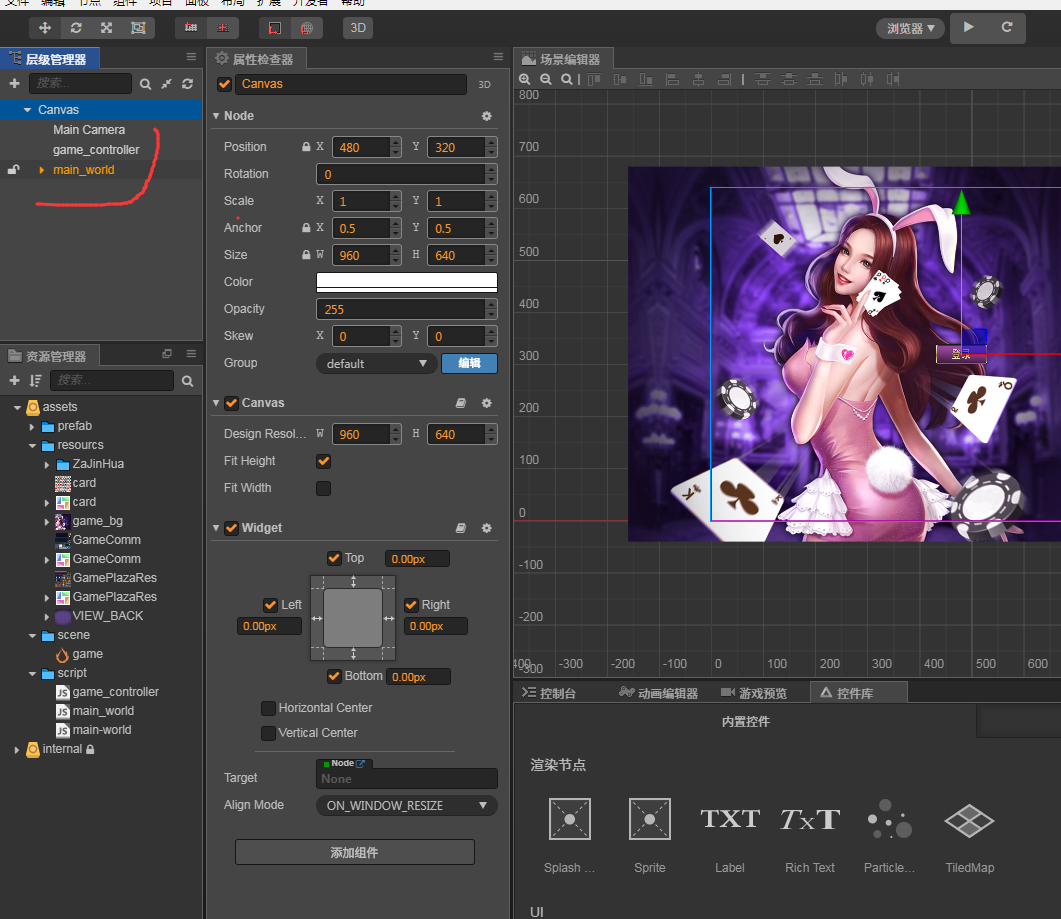Select the Rich Text control icon
The width and height of the screenshot is (1061, 919).
pyautogui.click(x=810, y=819)
